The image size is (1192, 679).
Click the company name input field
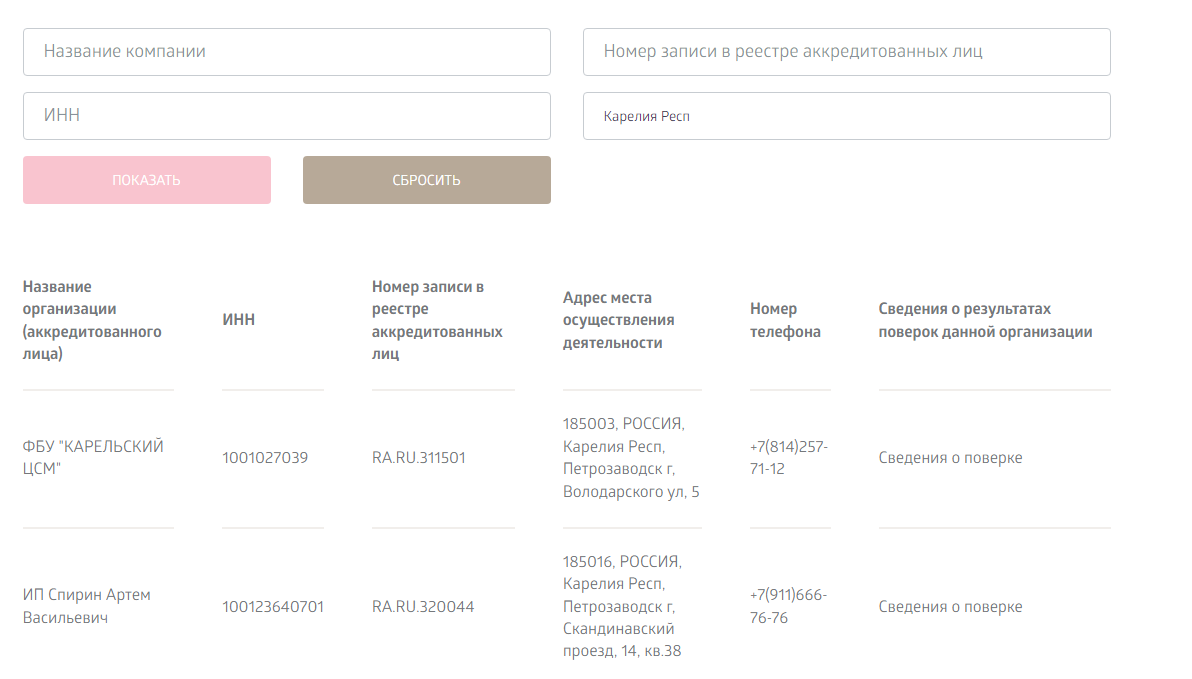[x=286, y=52]
